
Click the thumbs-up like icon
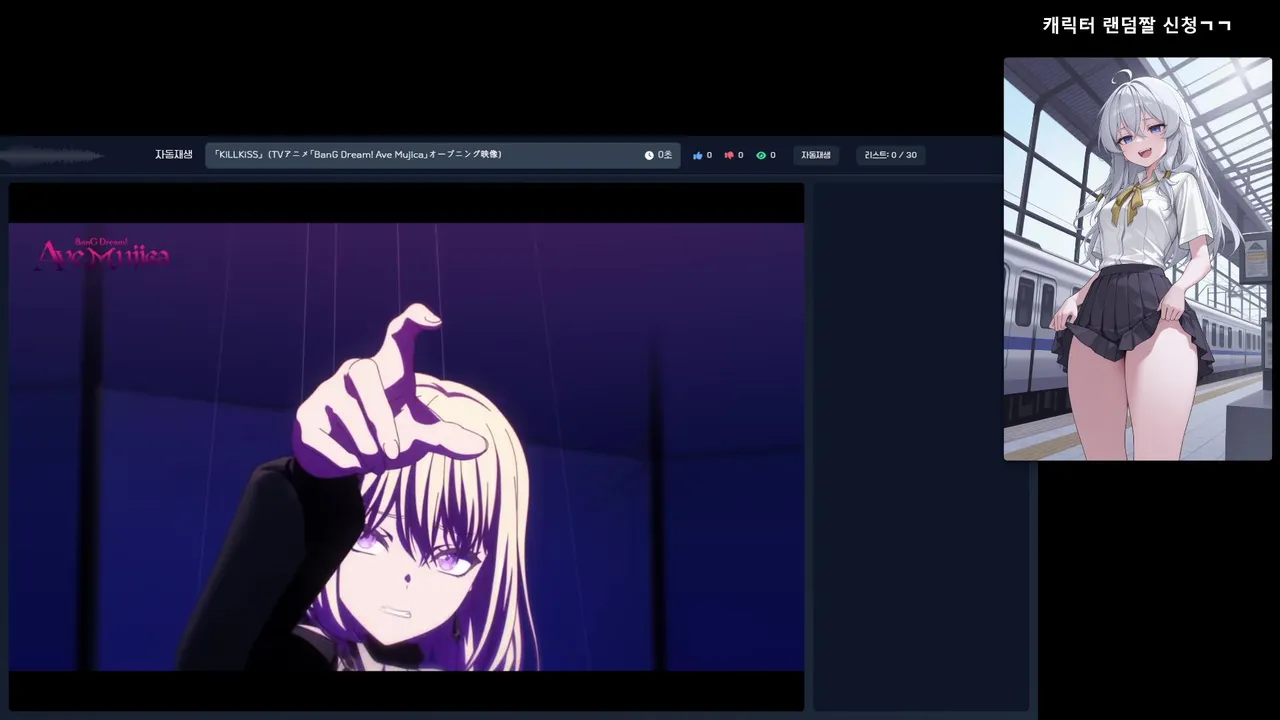point(698,155)
